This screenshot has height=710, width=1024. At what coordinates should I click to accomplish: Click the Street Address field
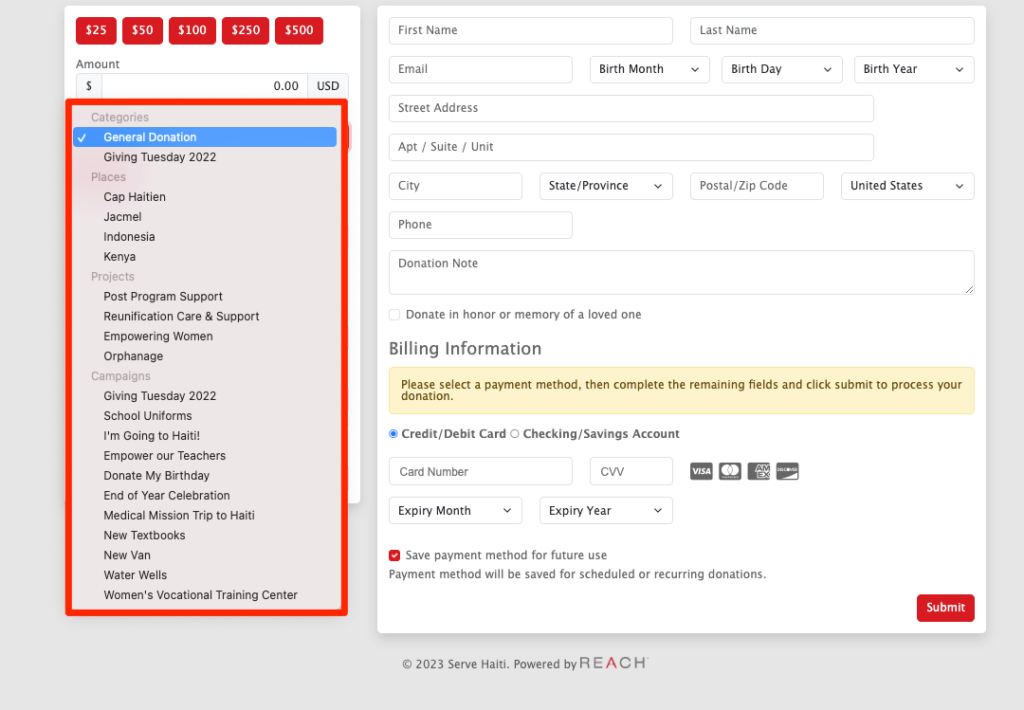pos(631,108)
